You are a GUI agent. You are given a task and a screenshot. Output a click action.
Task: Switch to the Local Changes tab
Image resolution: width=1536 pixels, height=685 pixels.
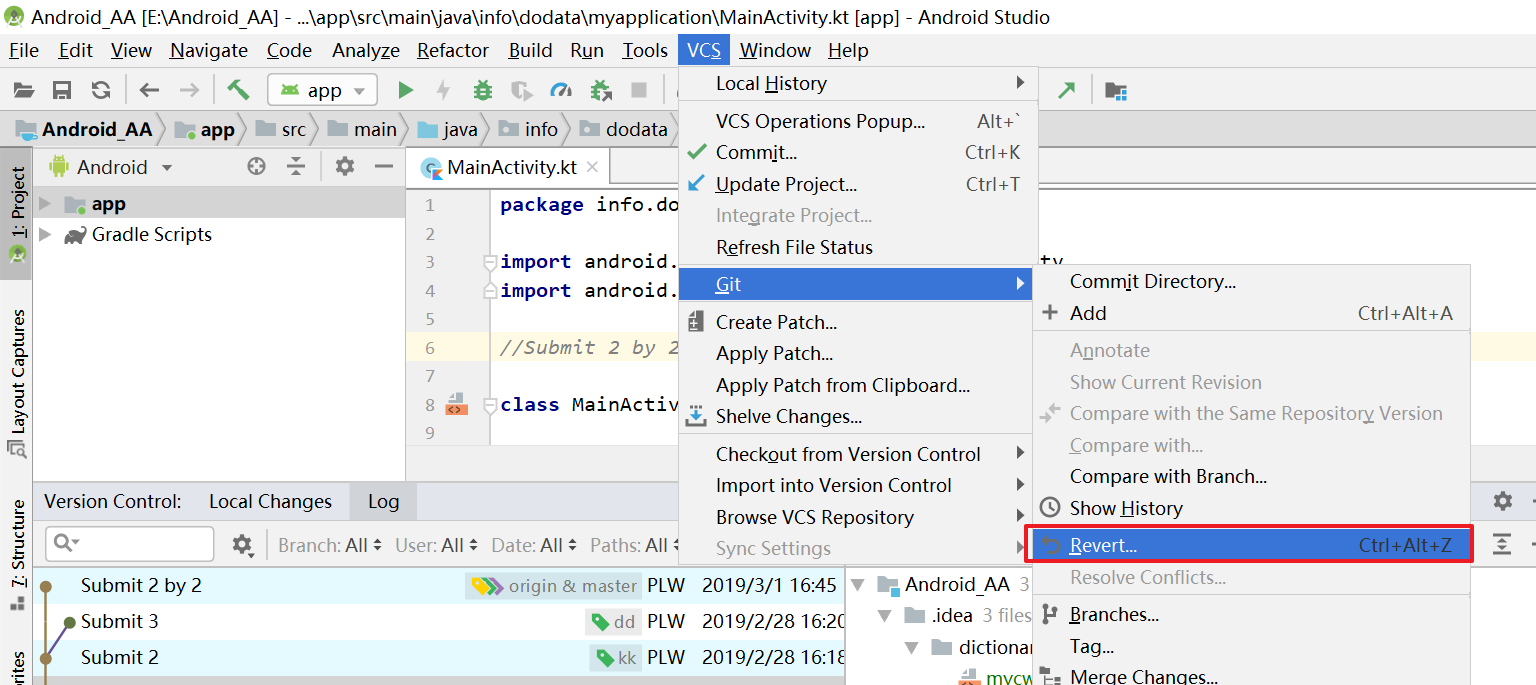click(270, 502)
